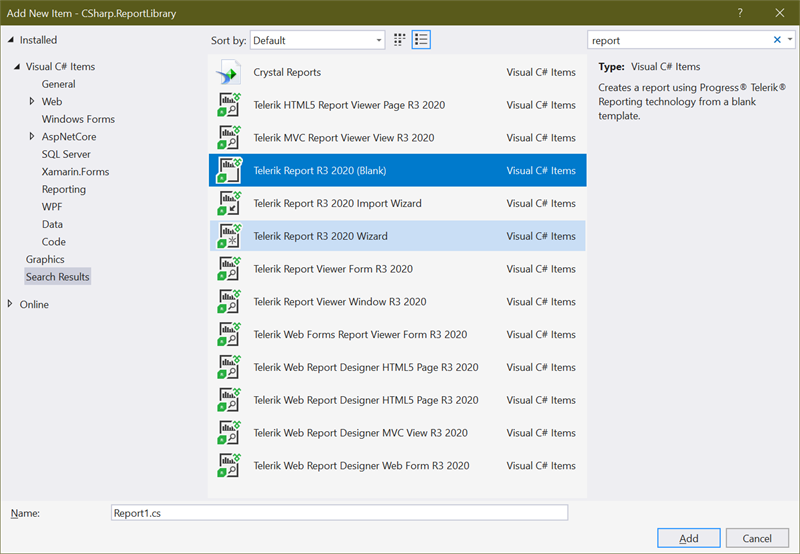Viewport: 800px width, 554px height.
Task: Select 'Telerik HTML5 Report Viewer Page R3 2020'
Action: click(349, 105)
